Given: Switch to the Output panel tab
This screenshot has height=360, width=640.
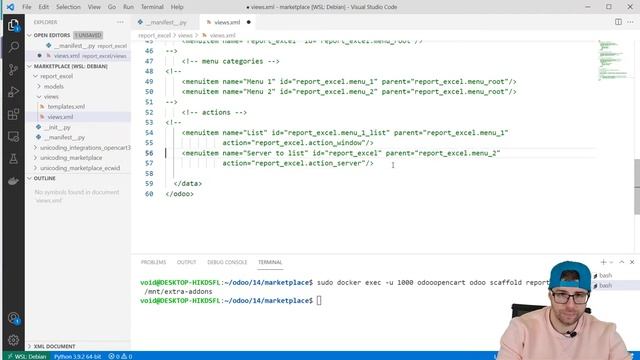Looking at the screenshot, I should (187, 262).
